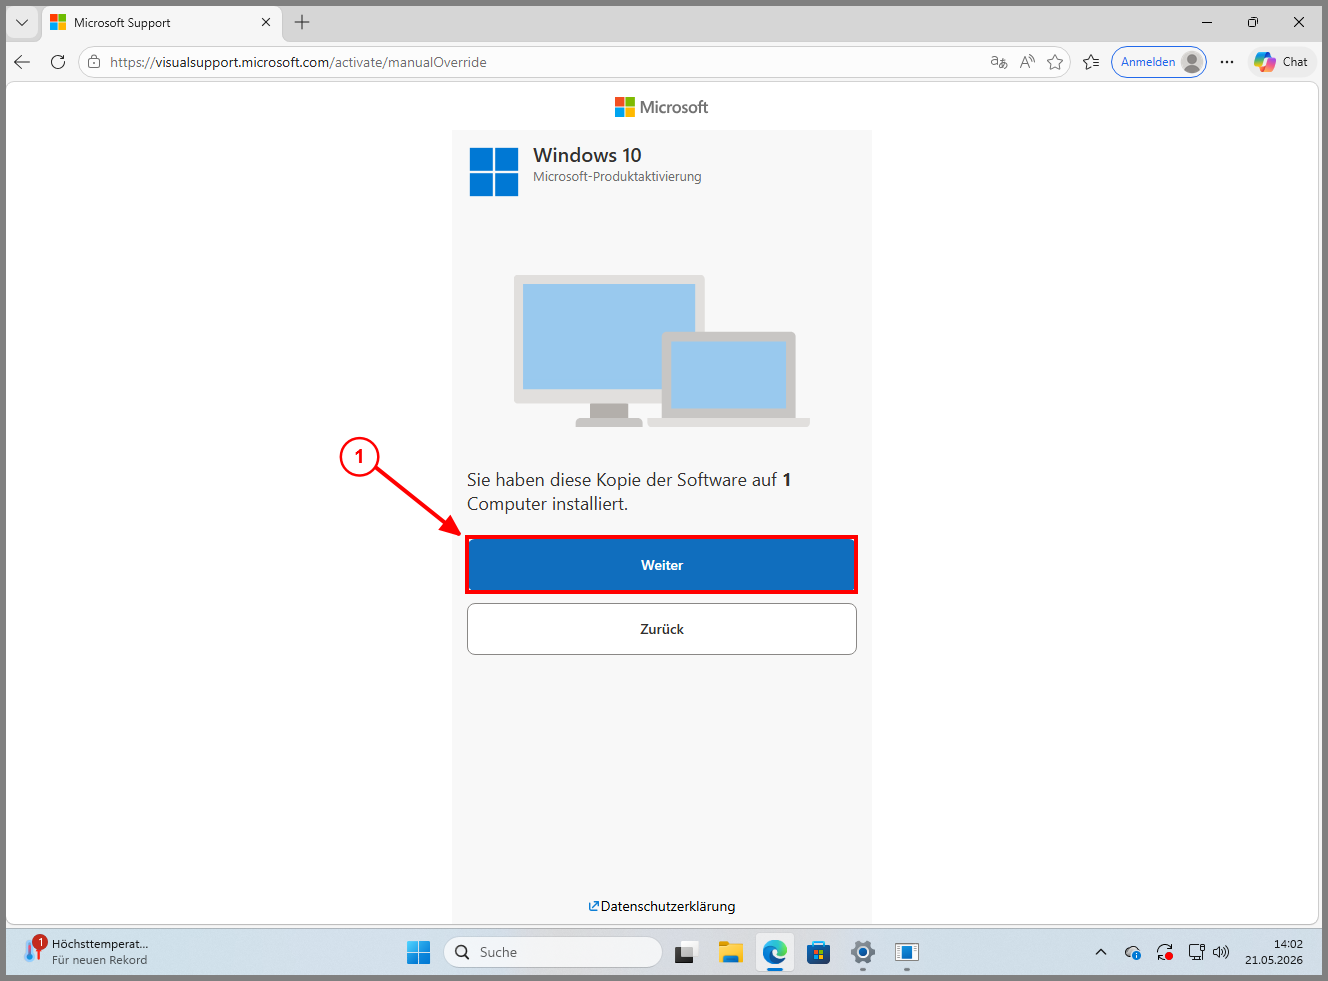Open Copilot Chat in the browser toolbar
The width and height of the screenshot is (1328, 981).
click(1282, 62)
